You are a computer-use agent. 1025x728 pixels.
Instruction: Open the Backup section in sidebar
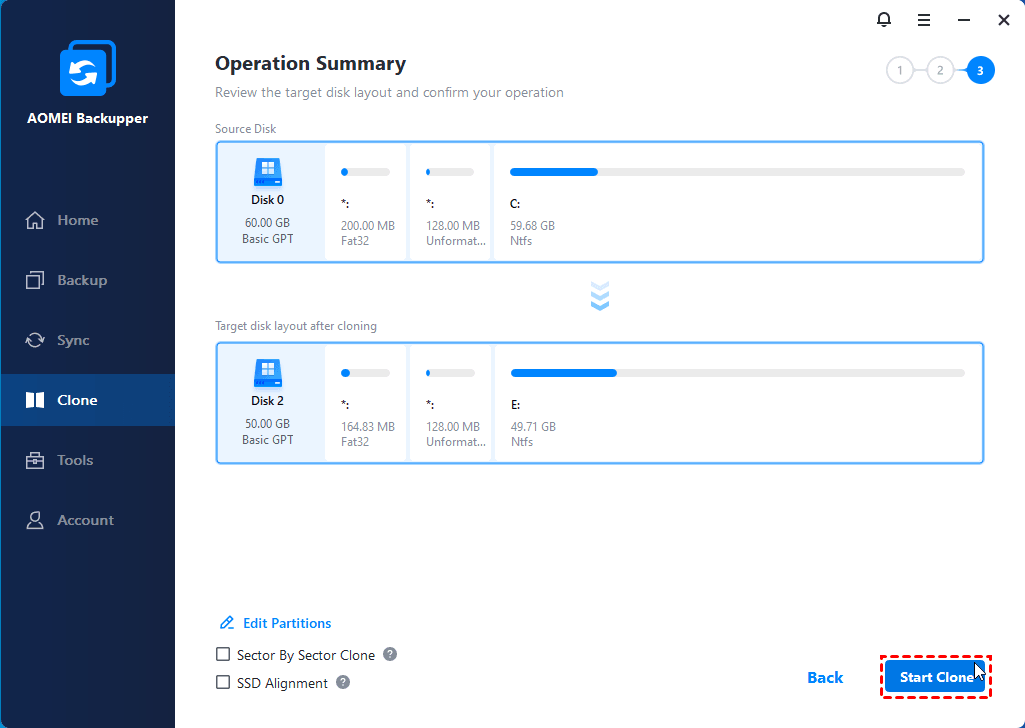click(x=81, y=280)
